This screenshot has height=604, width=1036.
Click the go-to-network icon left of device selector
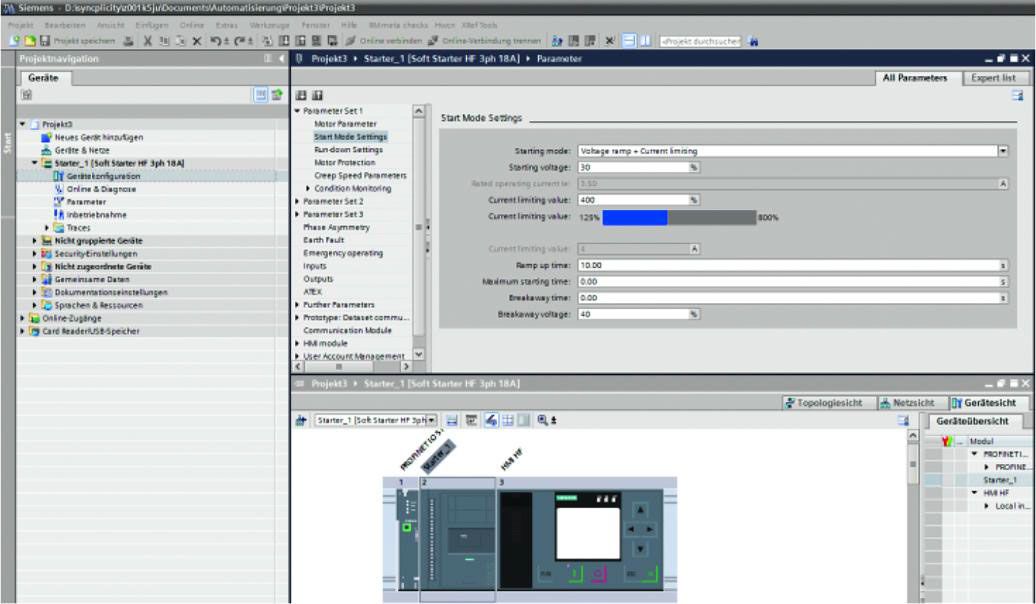click(301, 420)
